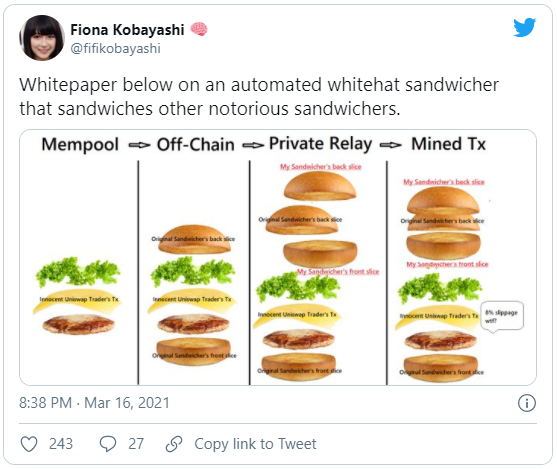Open the Mempool column of the image
The image size is (557, 469).
pyautogui.click(x=79, y=272)
